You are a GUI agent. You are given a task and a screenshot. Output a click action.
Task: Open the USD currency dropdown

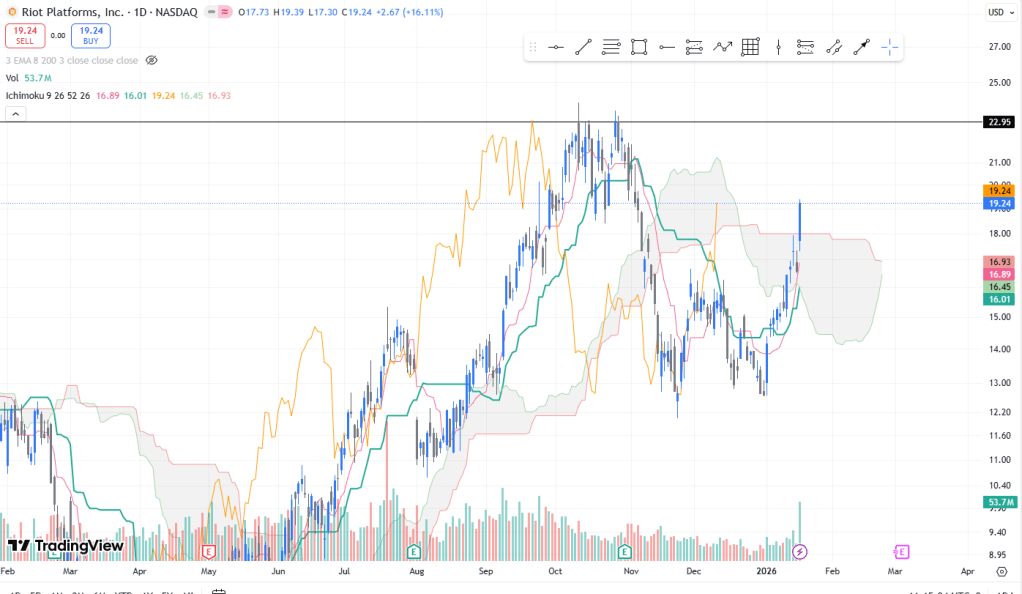click(999, 12)
